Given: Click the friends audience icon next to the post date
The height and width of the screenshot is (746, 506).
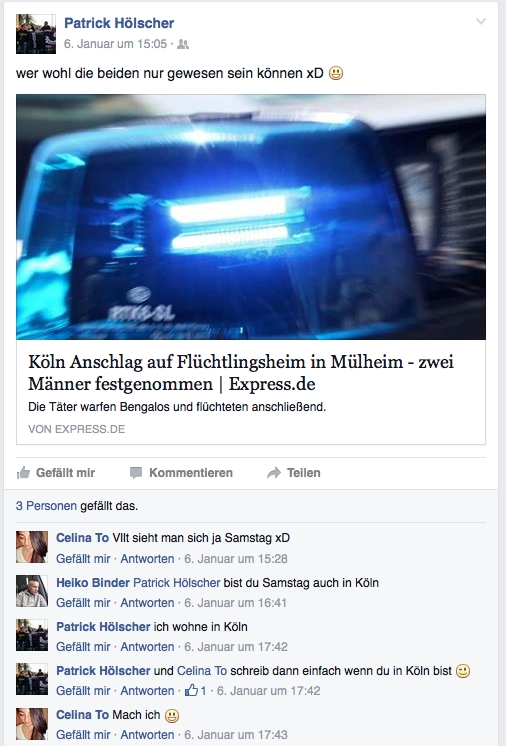Looking at the screenshot, I should (x=183, y=44).
